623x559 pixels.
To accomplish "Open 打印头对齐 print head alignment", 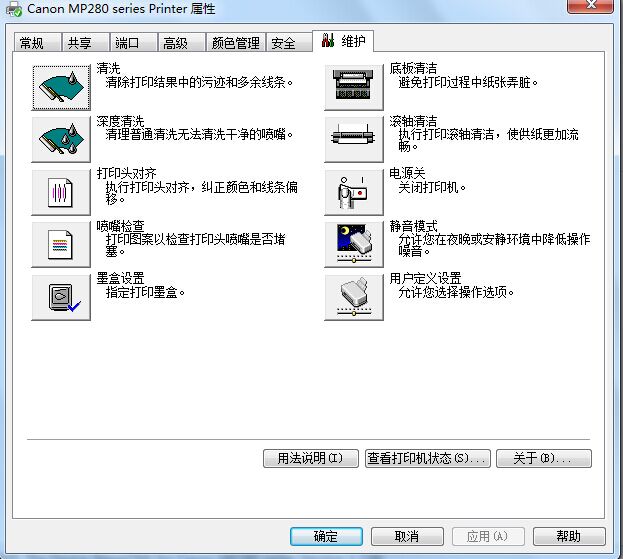I will click(61, 192).
